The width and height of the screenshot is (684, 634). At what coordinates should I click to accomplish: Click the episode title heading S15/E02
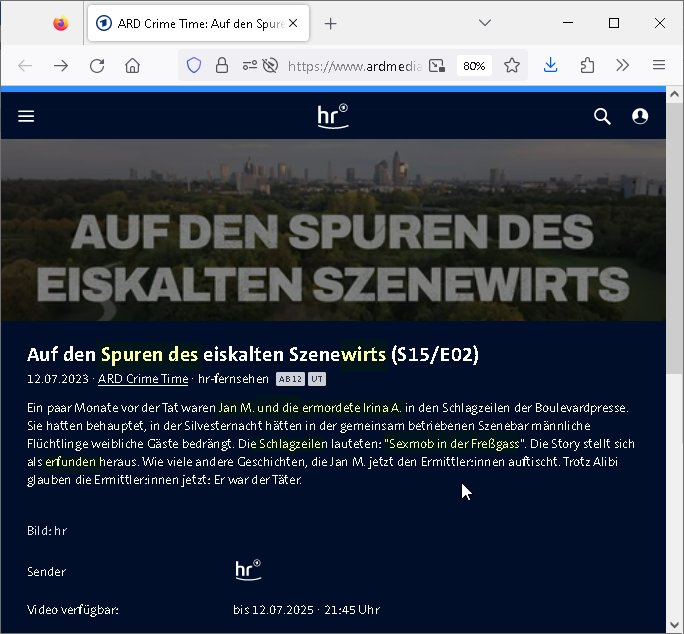coord(253,354)
